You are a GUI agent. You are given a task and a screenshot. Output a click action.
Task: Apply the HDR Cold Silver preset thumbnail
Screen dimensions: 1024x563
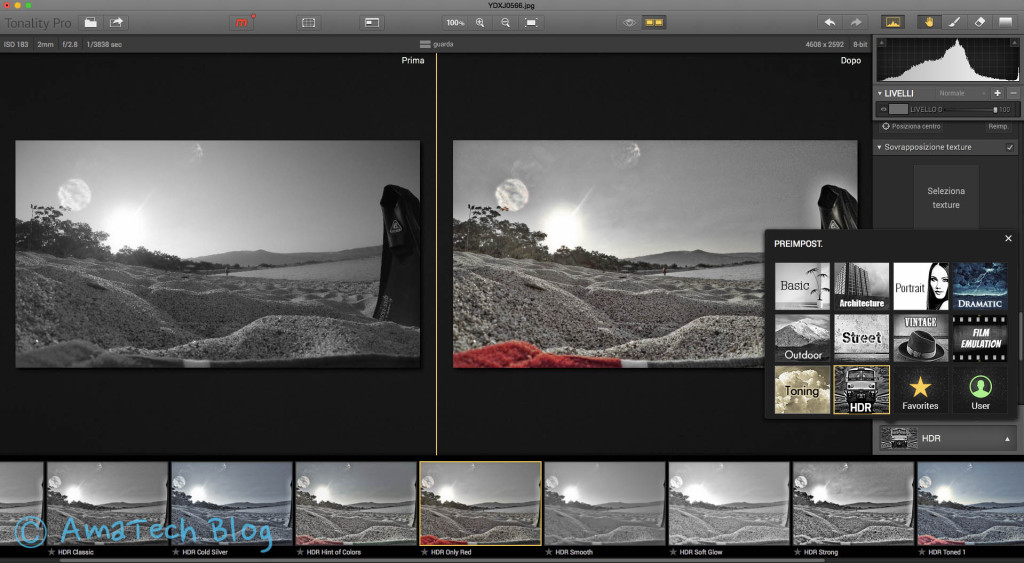231,503
